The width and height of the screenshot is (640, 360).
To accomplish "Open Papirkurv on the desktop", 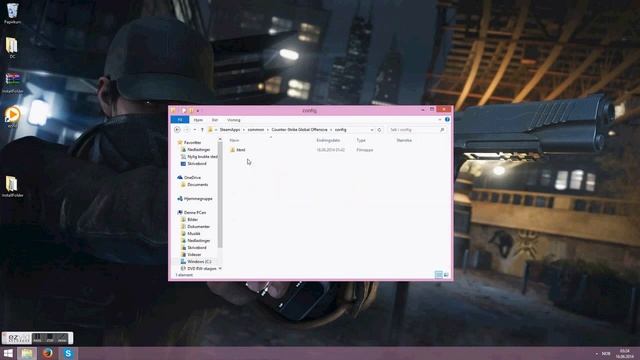I will (12, 13).
